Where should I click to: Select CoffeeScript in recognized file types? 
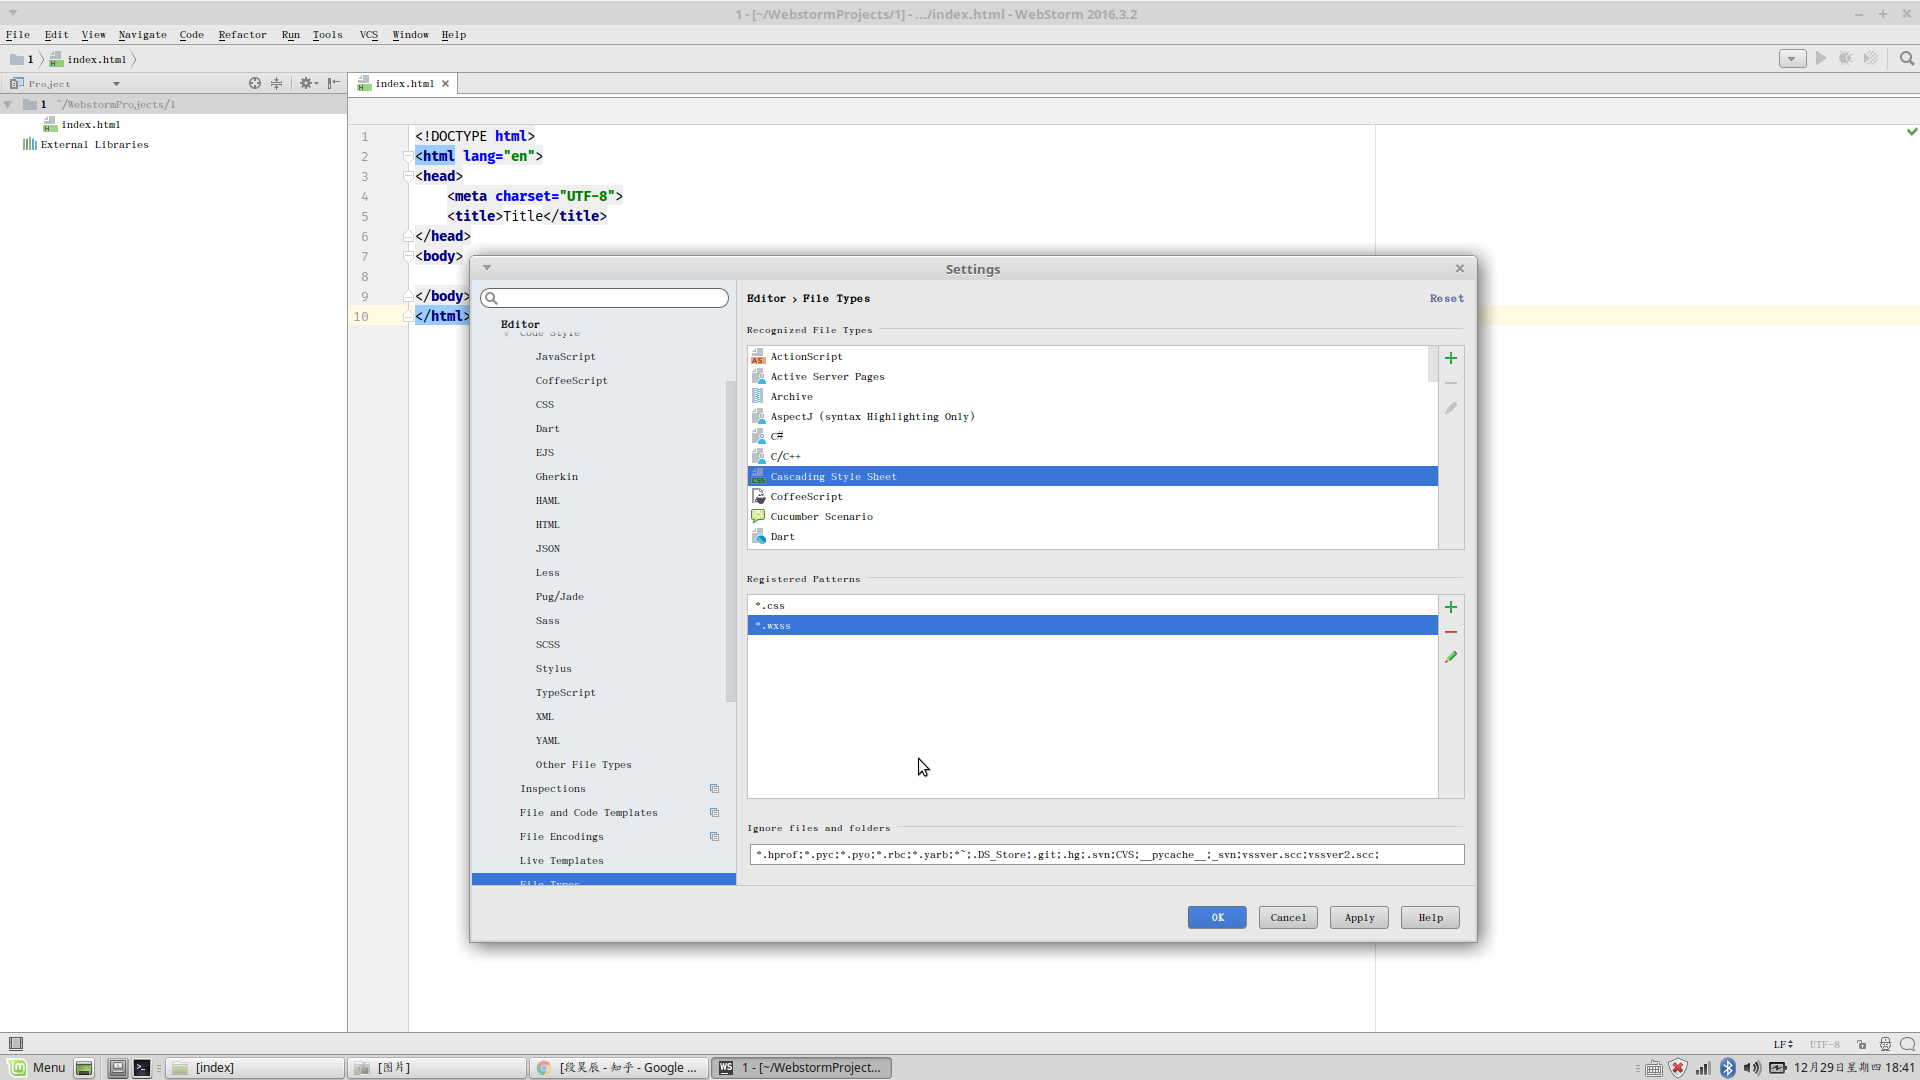806,497
